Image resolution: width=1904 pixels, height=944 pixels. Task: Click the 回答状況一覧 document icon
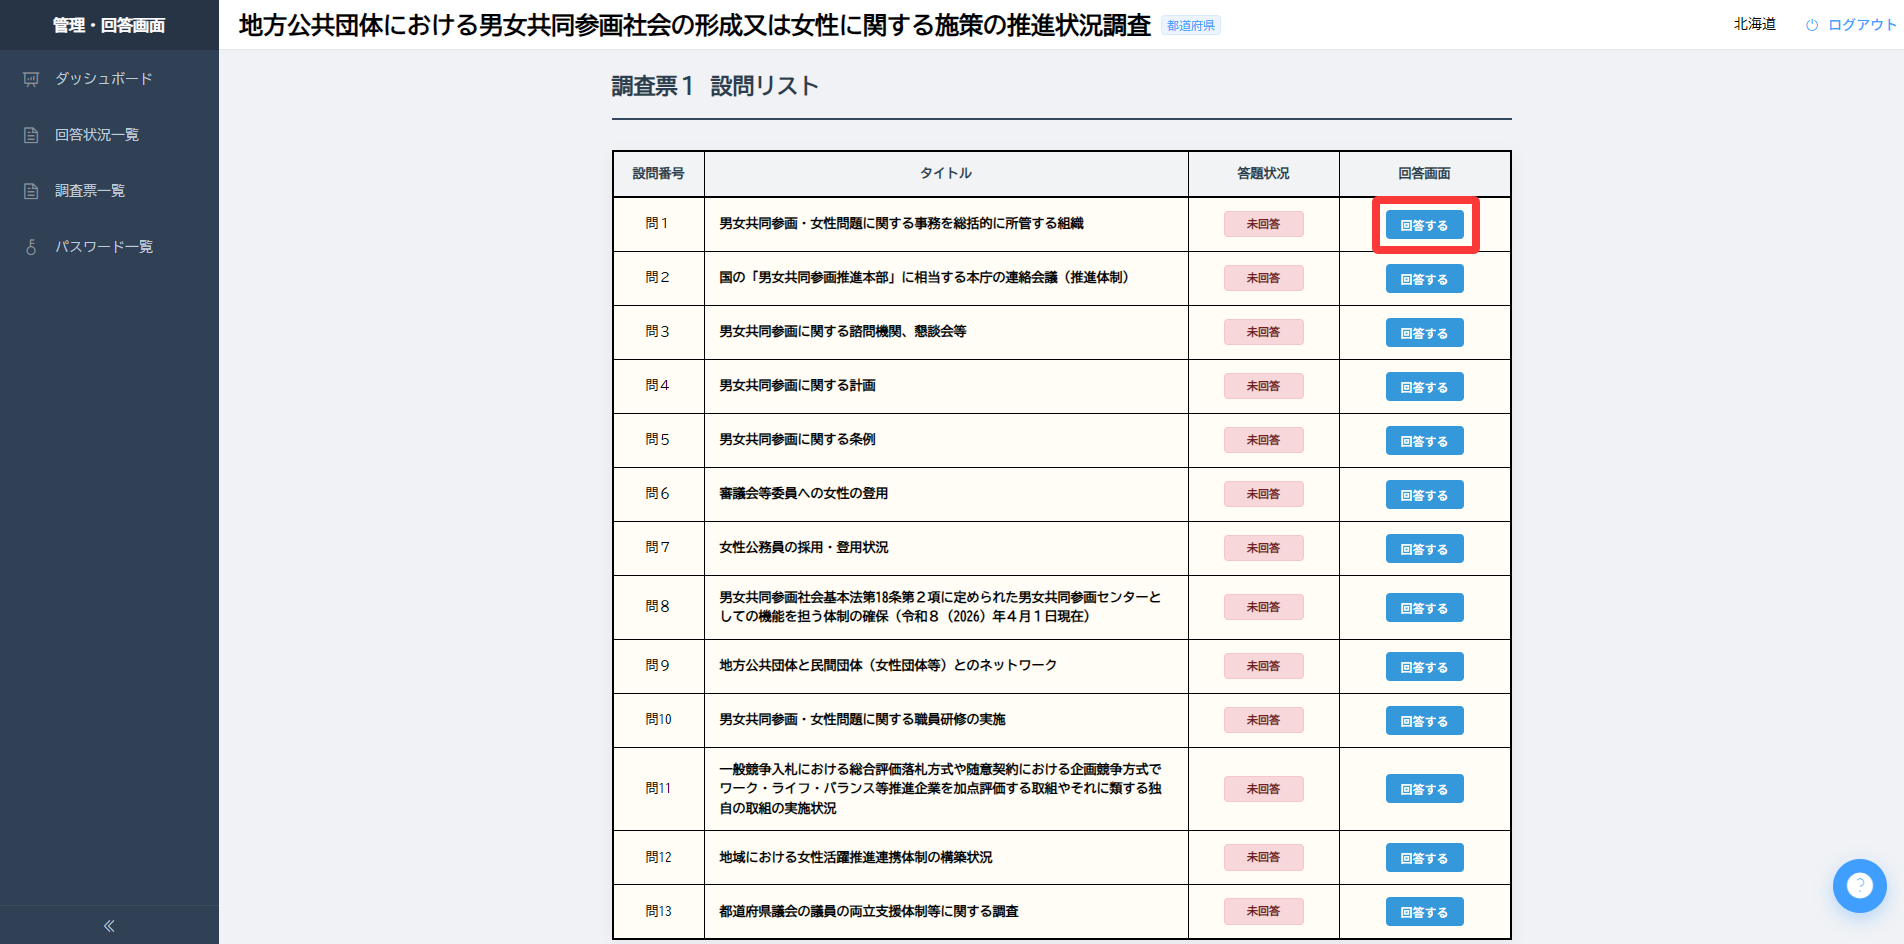(x=31, y=135)
